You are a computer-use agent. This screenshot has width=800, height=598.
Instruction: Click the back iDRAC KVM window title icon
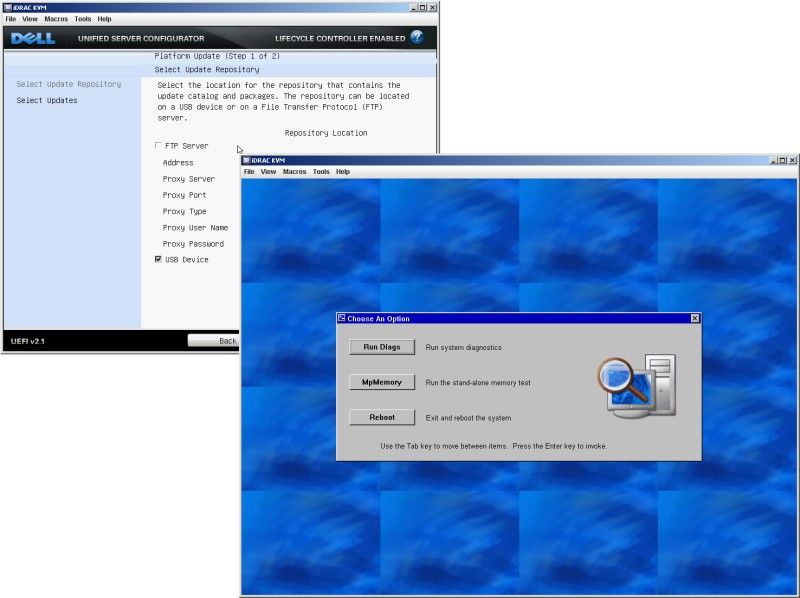tap(8, 8)
